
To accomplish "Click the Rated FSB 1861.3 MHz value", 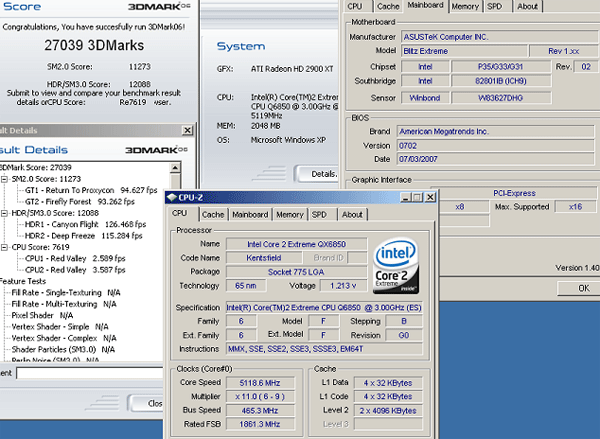I will (260, 424).
